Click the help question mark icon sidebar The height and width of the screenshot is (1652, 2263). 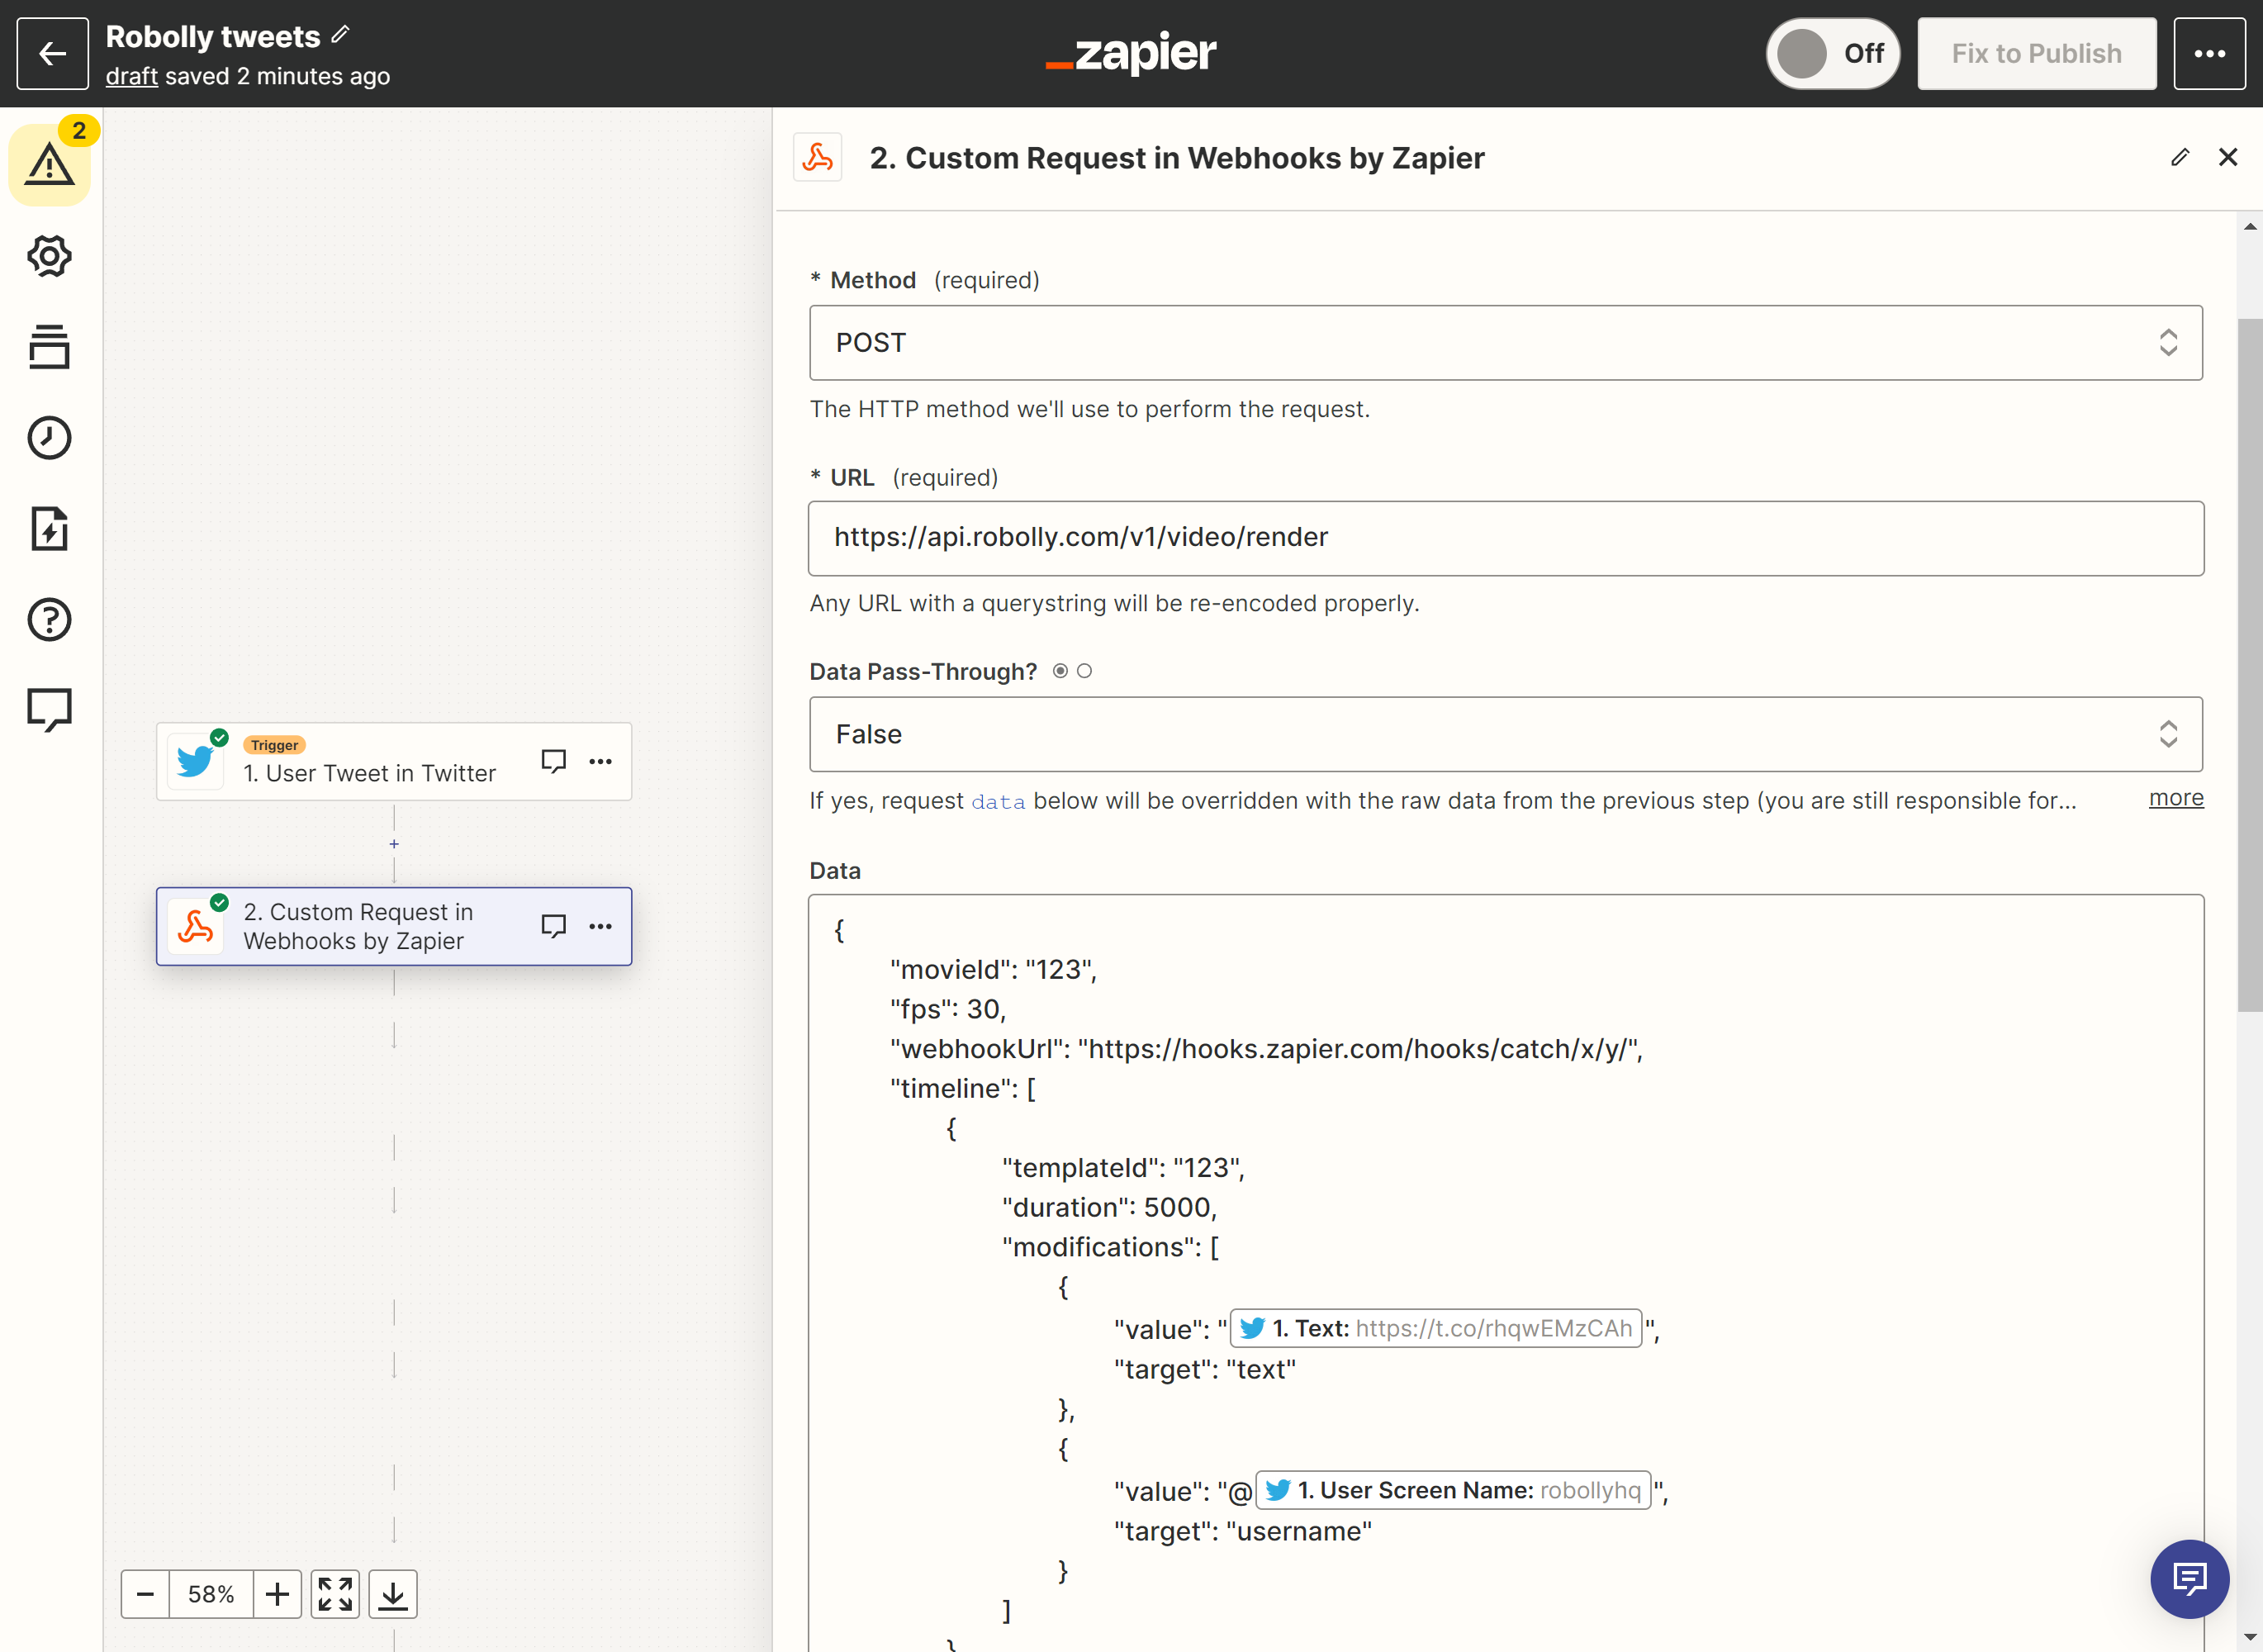point(51,620)
